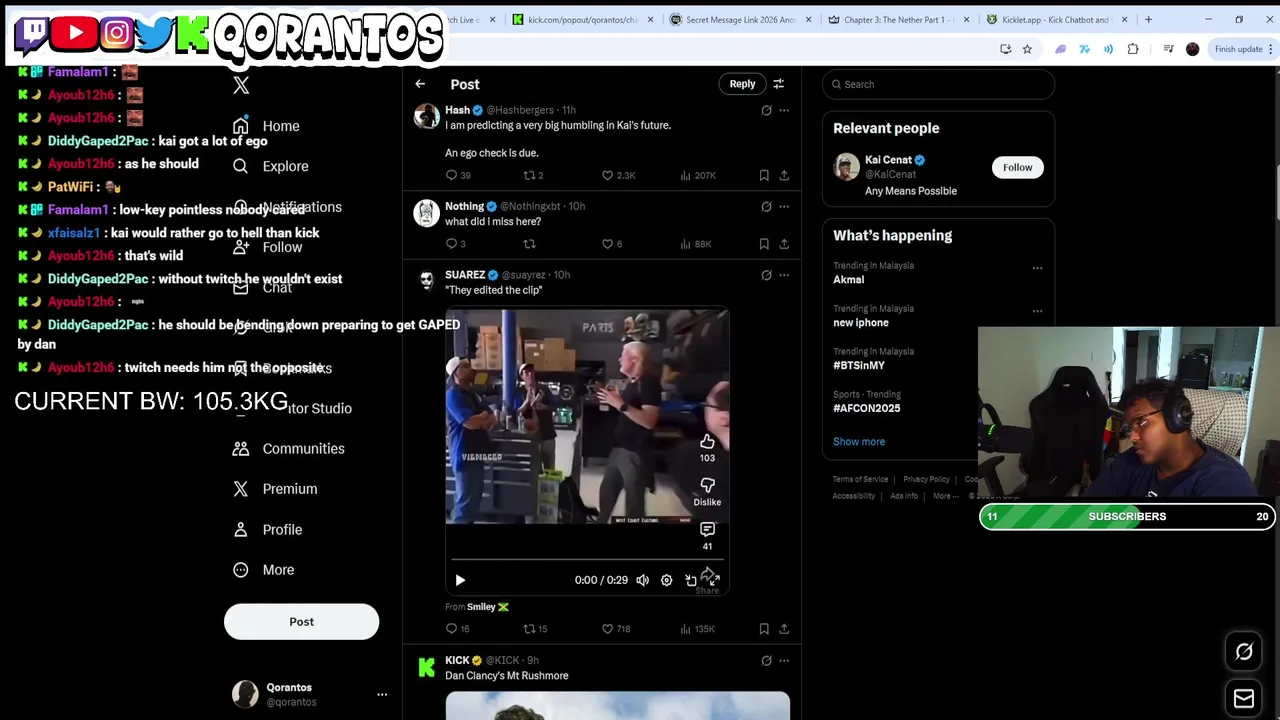Open video comments icon showing 41
The width and height of the screenshot is (1280, 720).
point(707,529)
